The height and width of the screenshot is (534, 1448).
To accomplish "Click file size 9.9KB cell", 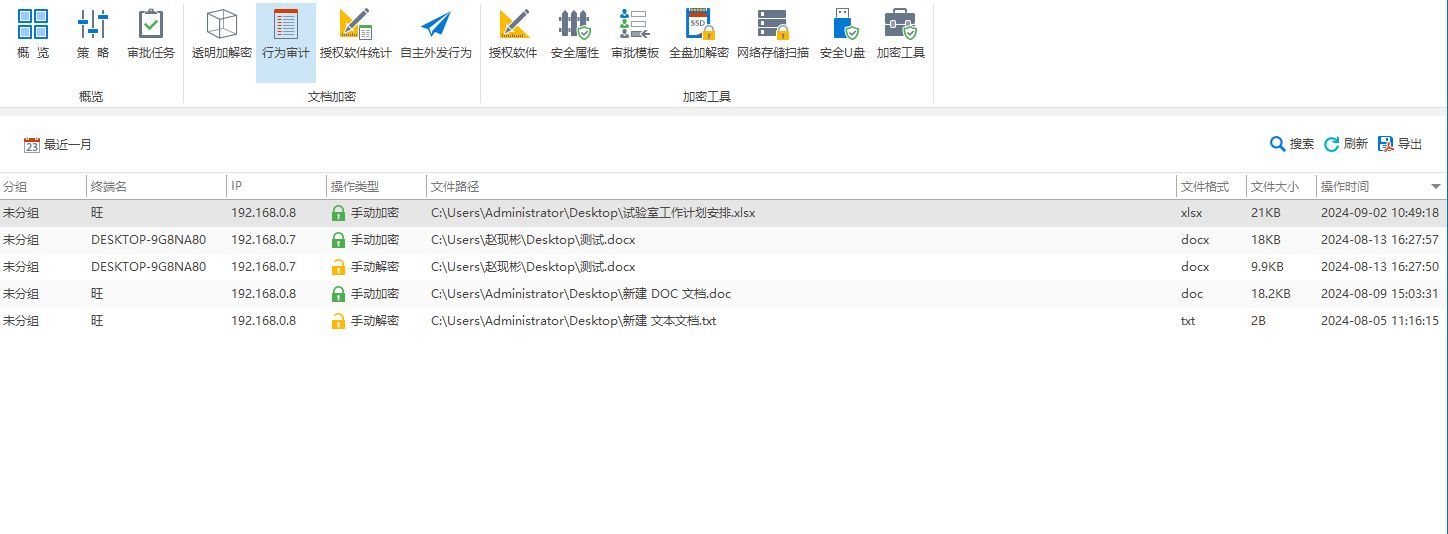I will (x=1269, y=267).
